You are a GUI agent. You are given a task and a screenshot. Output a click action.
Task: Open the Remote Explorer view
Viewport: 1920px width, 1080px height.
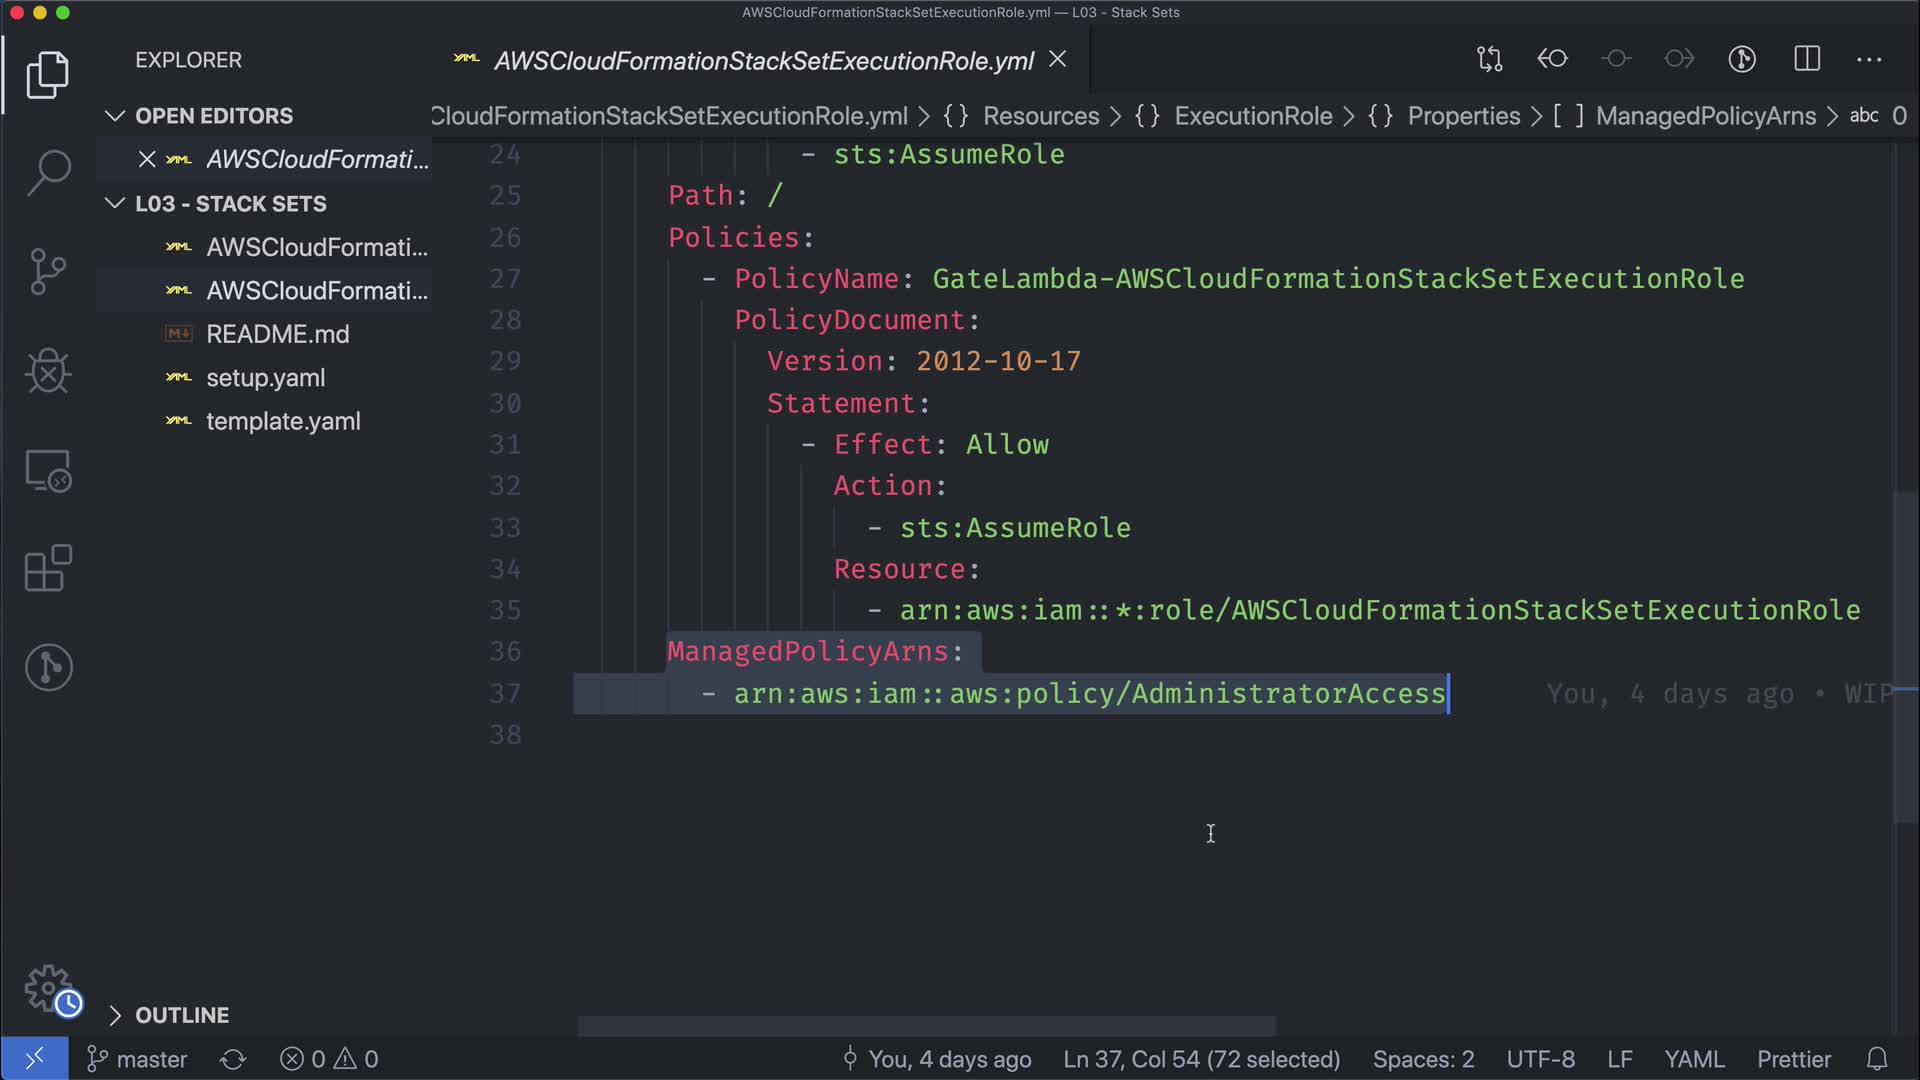[48, 471]
